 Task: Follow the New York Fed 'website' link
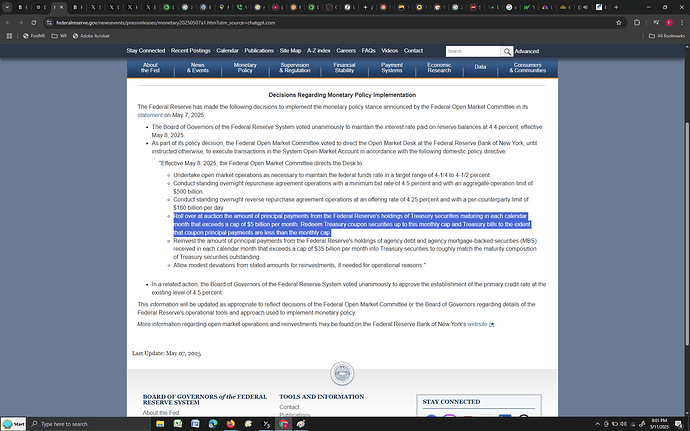pos(477,324)
